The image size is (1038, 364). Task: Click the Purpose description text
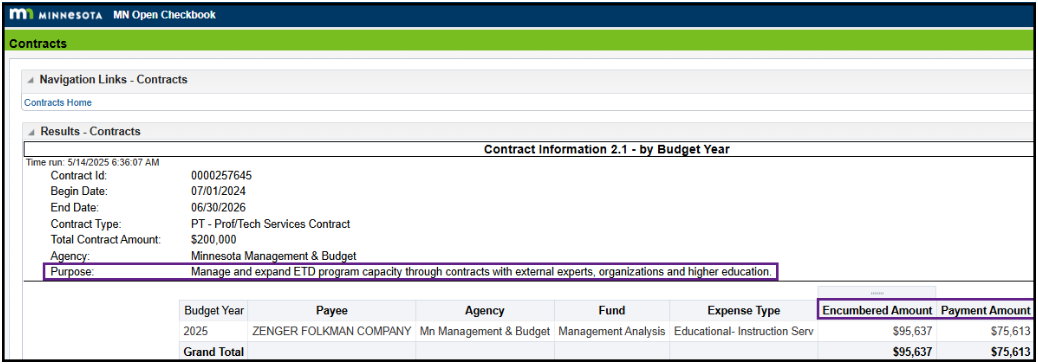pyautogui.click(x=481, y=271)
